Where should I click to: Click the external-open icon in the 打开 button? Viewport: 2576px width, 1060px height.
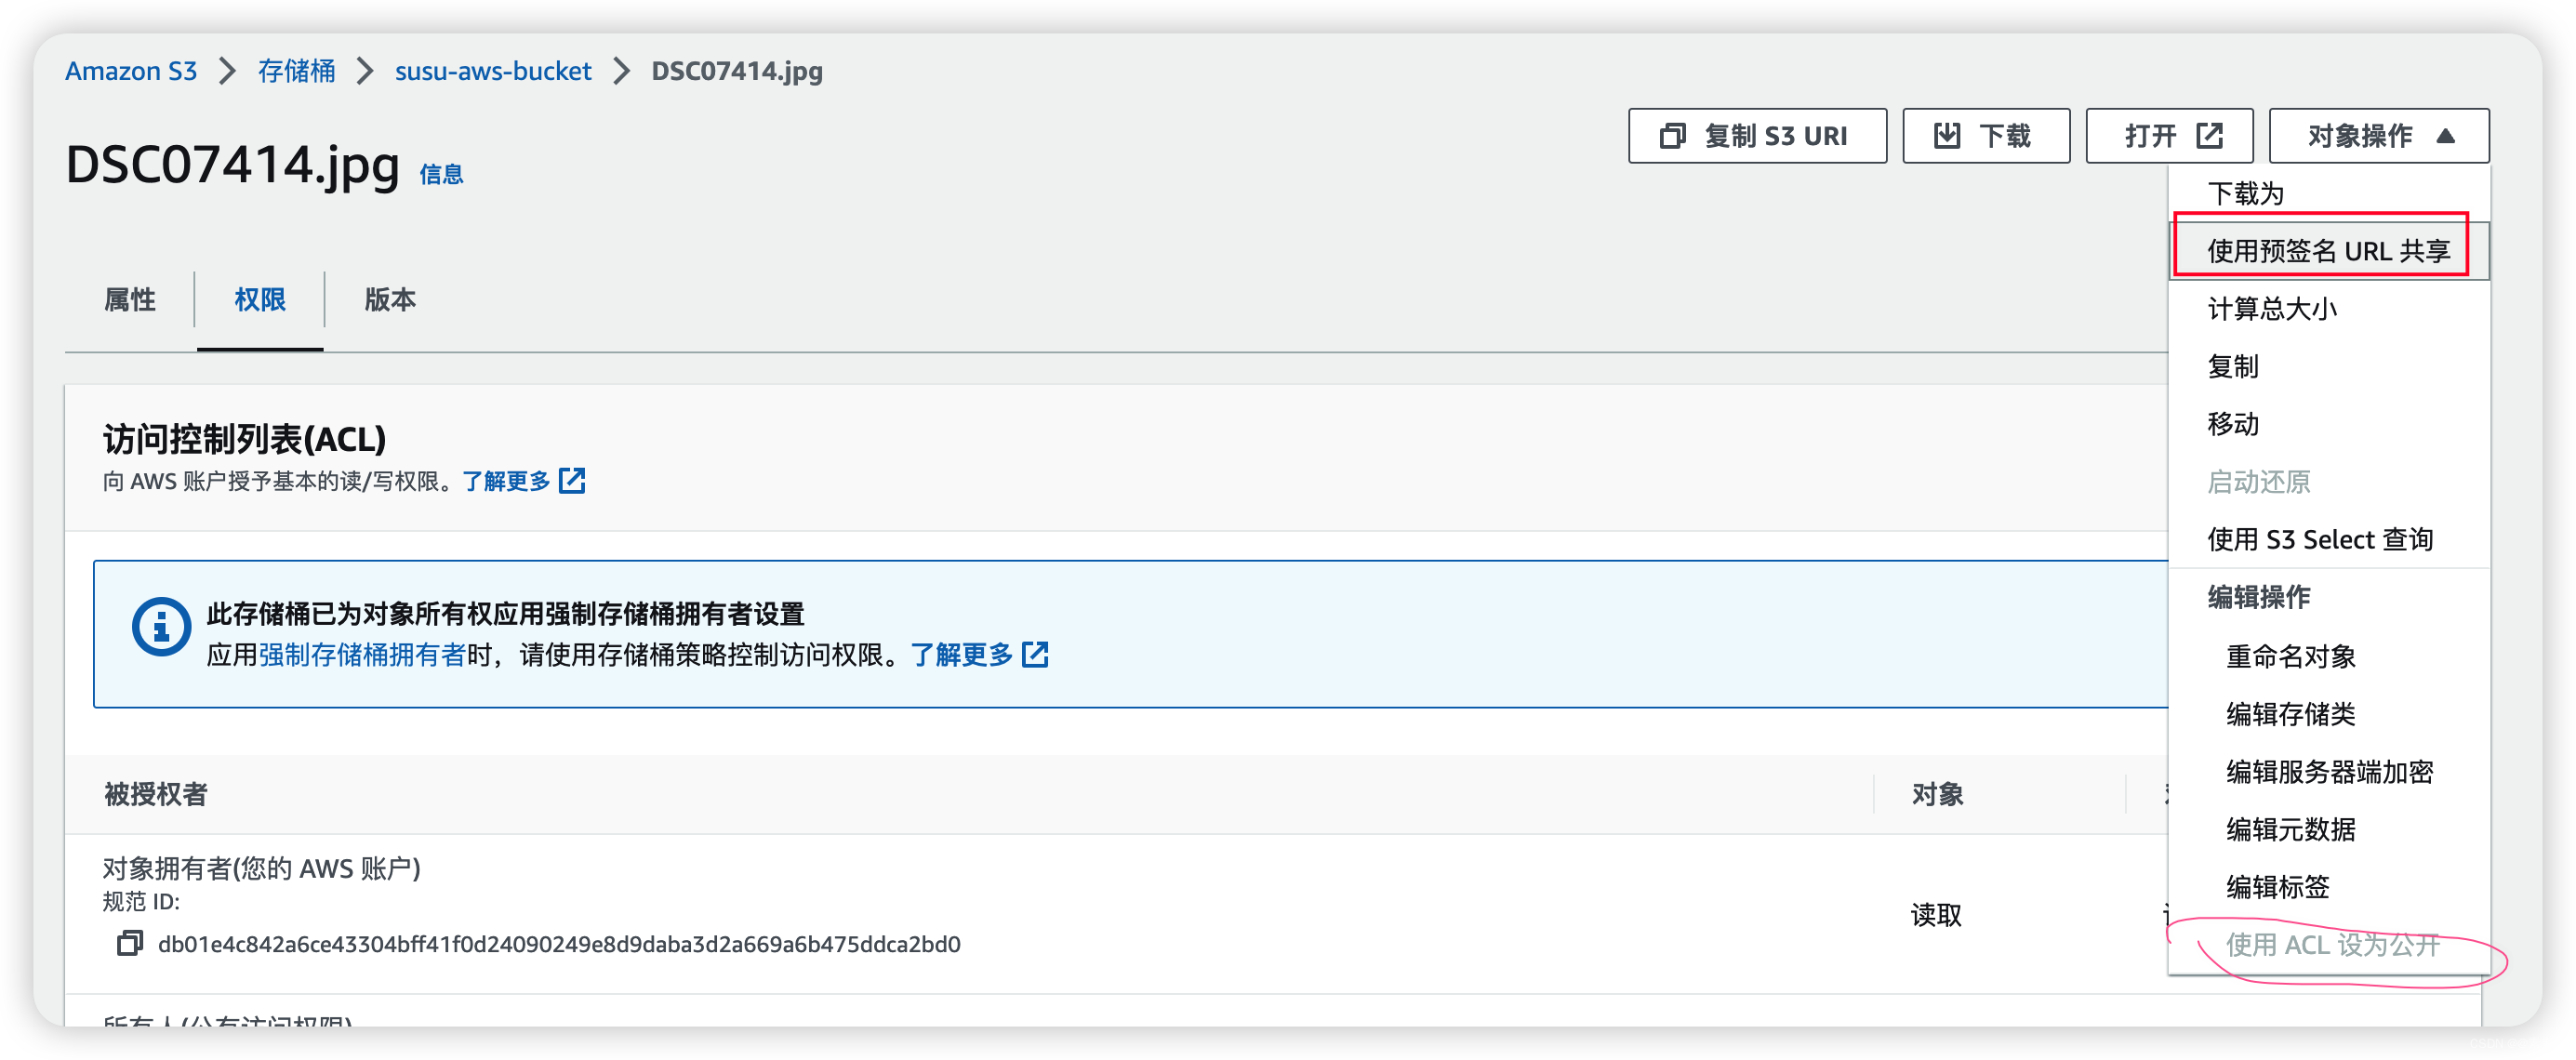pos(2209,136)
